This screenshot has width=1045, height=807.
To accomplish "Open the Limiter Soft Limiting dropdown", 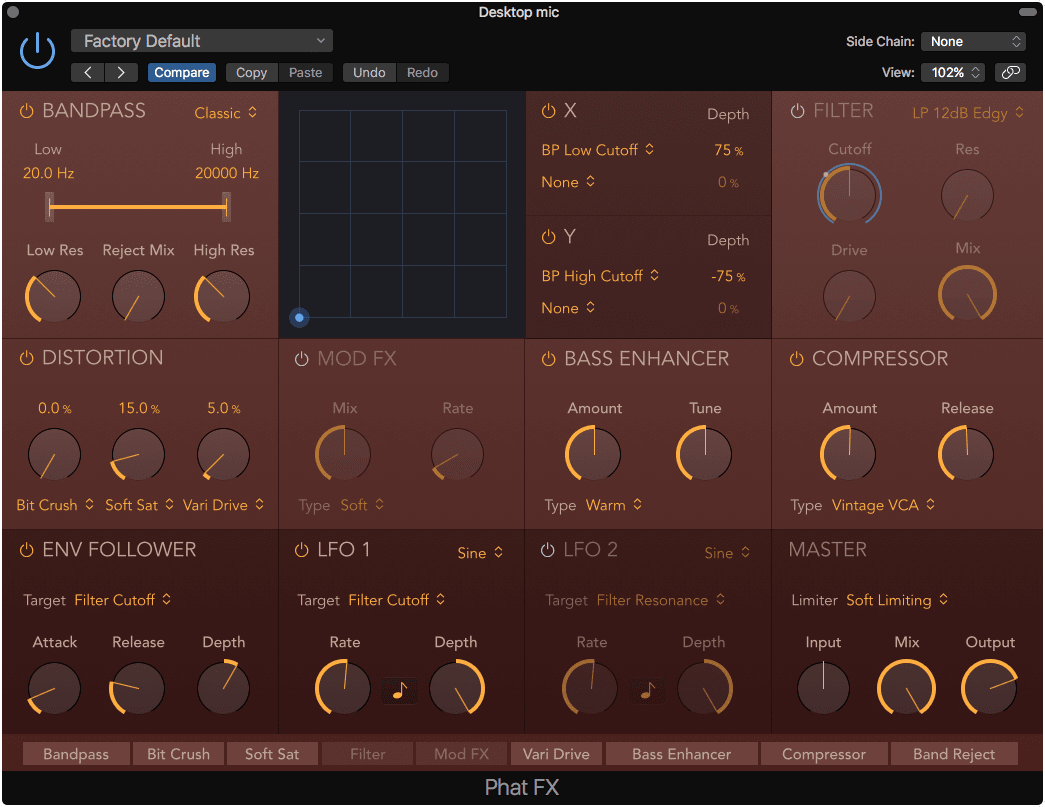I will [x=897, y=600].
